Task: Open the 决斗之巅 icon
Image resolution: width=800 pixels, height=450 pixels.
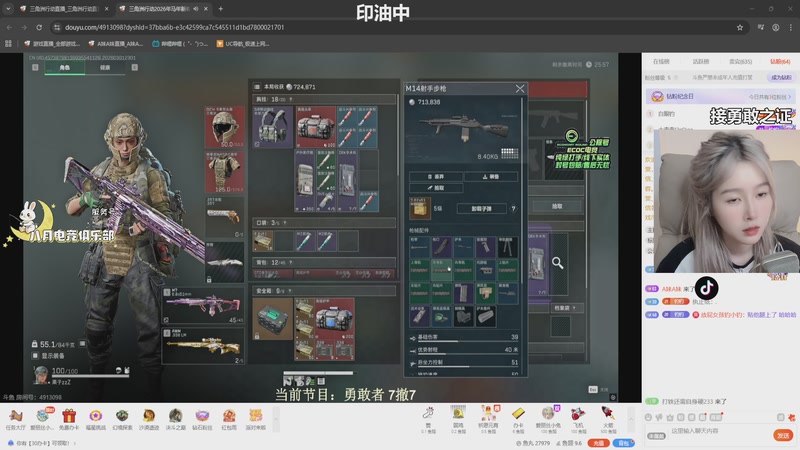Action: (176, 420)
